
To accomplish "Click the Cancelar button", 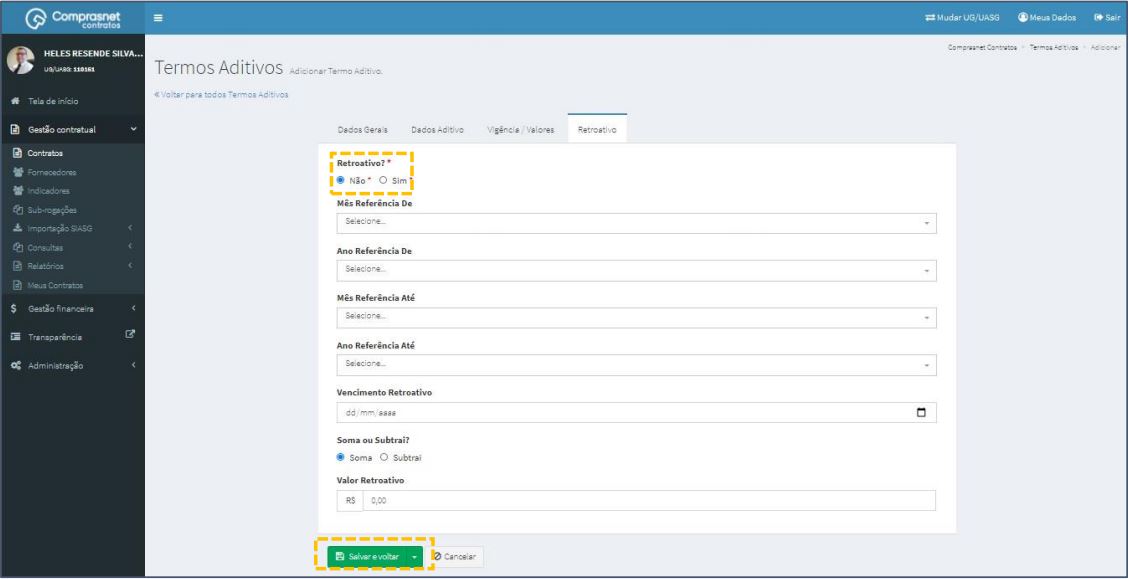I will tap(456, 557).
